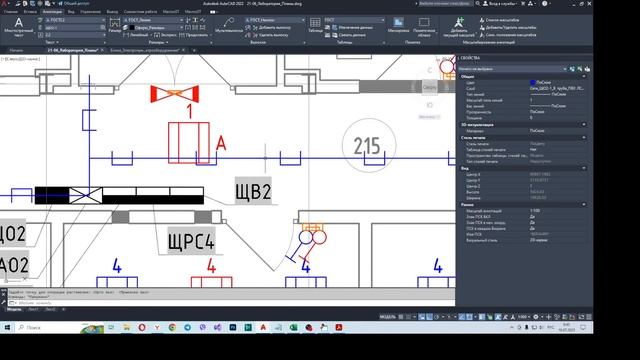This screenshot has height=360, width=640.
Task: Open the text style dropdown in Text panel
Action: tap(75, 20)
